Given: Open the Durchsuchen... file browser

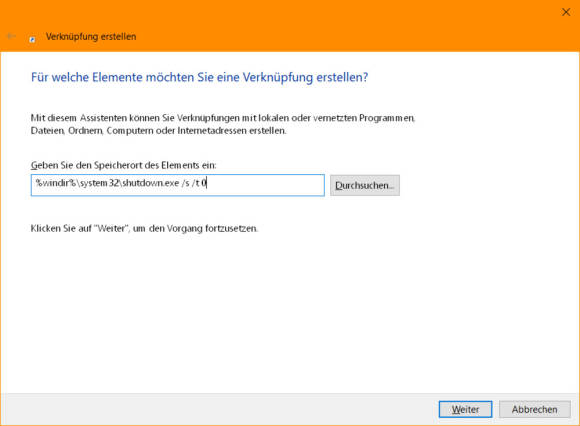Looking at the screenshot, I should click(x=365, y=185).
